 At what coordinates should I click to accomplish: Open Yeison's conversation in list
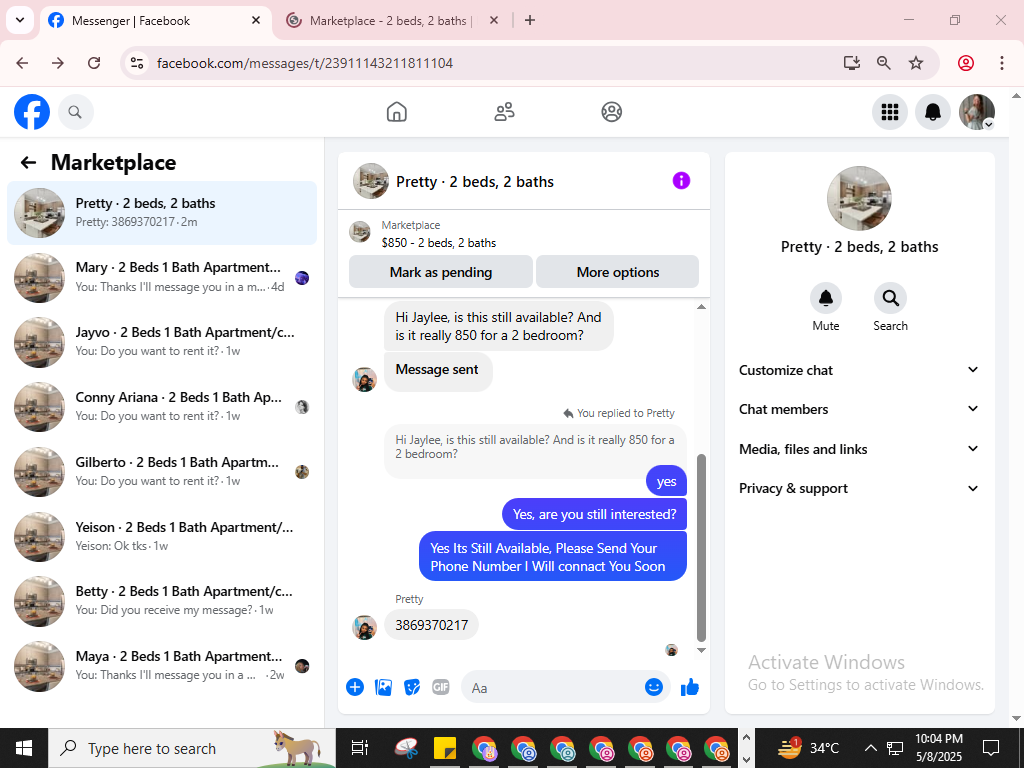[162, 537]
